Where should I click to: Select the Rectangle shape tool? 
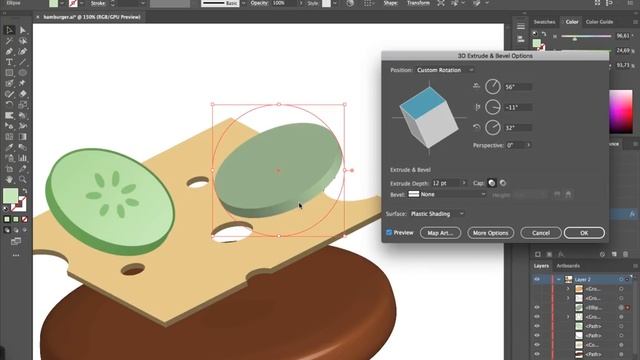pos(9,73)
